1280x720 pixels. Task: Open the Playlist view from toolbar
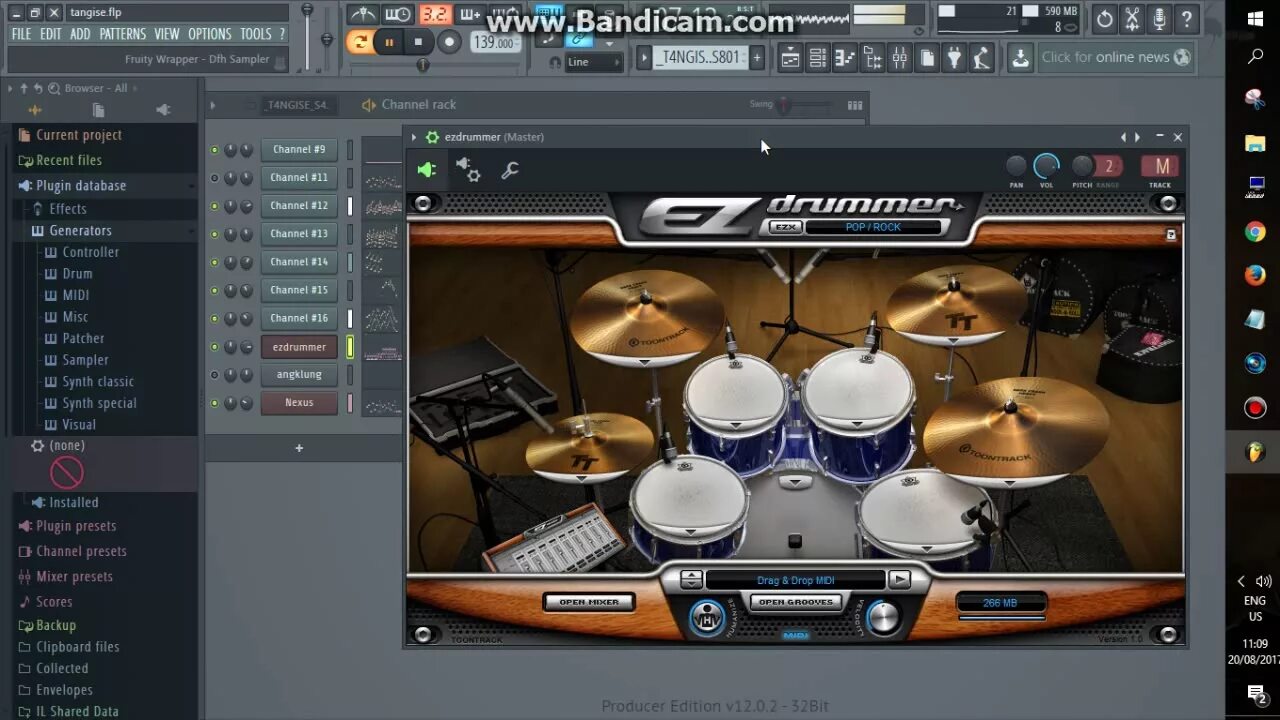[x=790, y=58]
